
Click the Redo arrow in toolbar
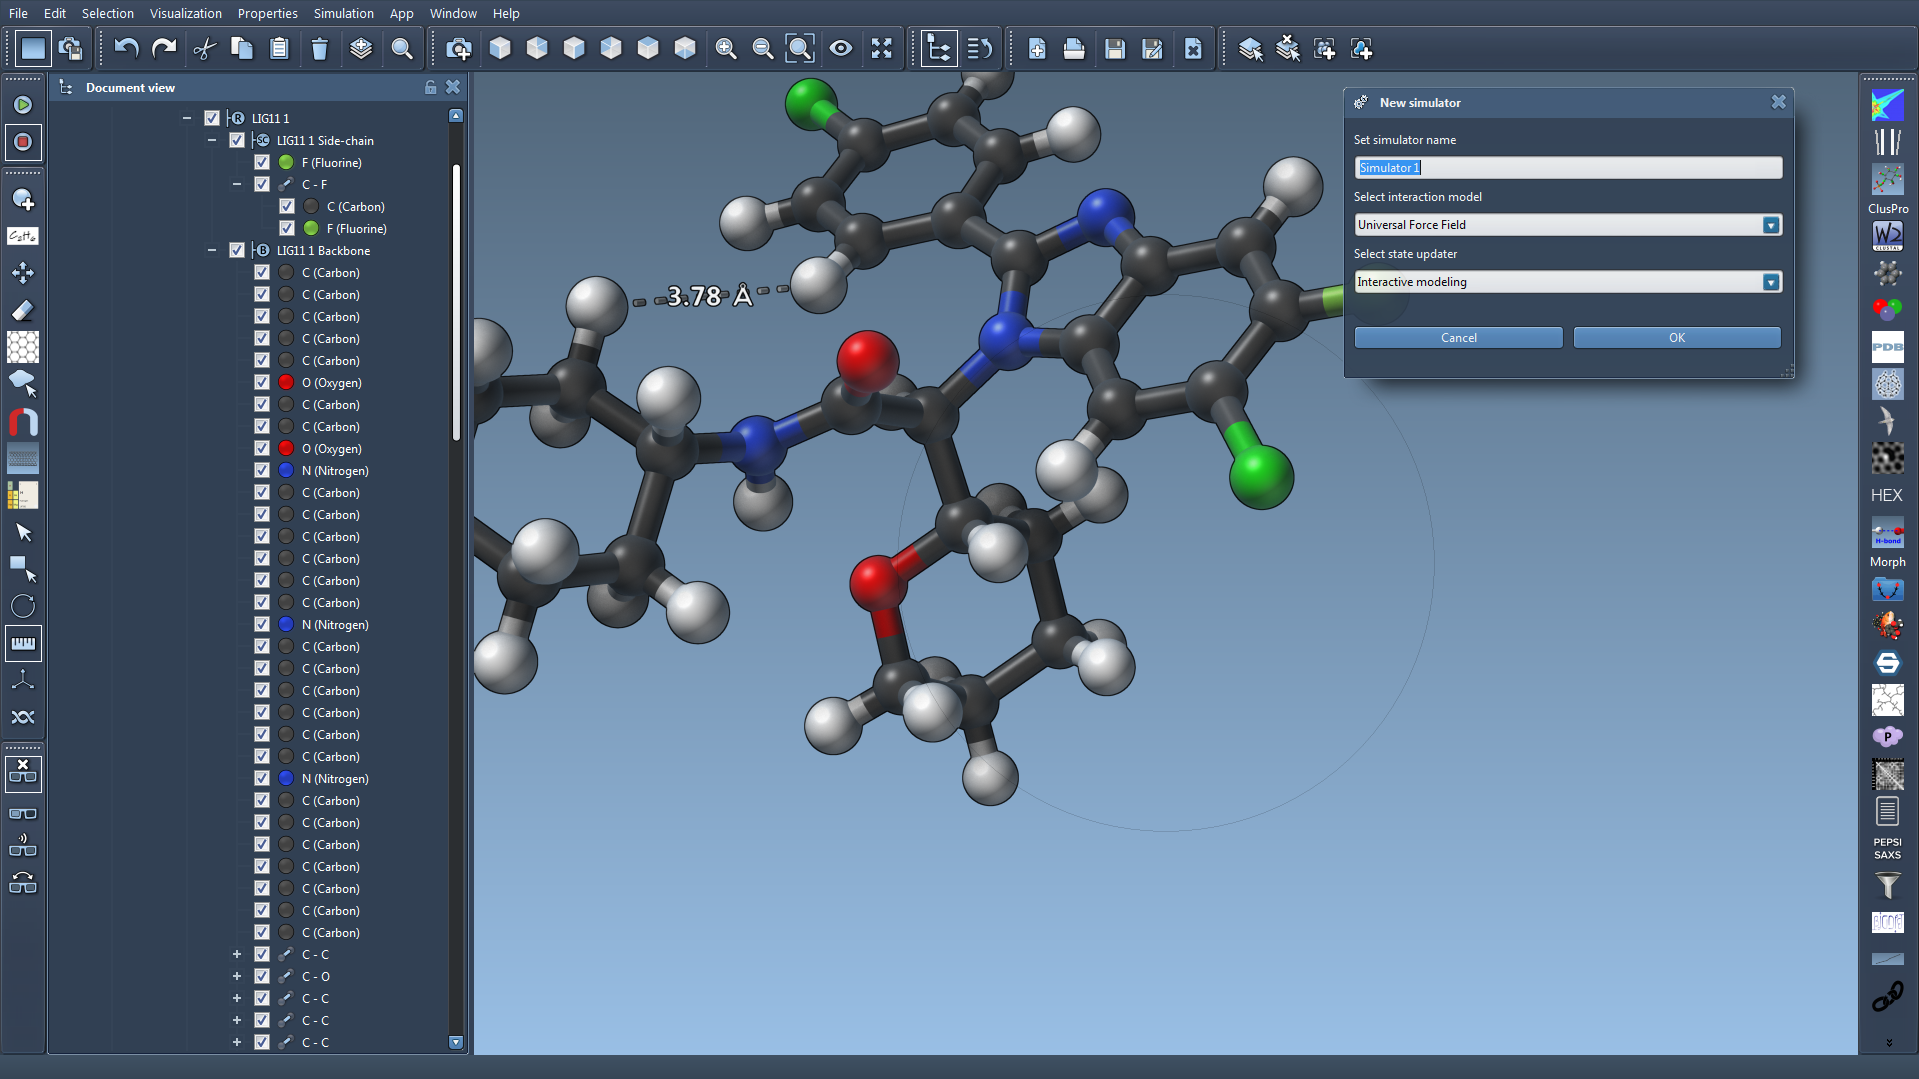(x=164, y=48)
